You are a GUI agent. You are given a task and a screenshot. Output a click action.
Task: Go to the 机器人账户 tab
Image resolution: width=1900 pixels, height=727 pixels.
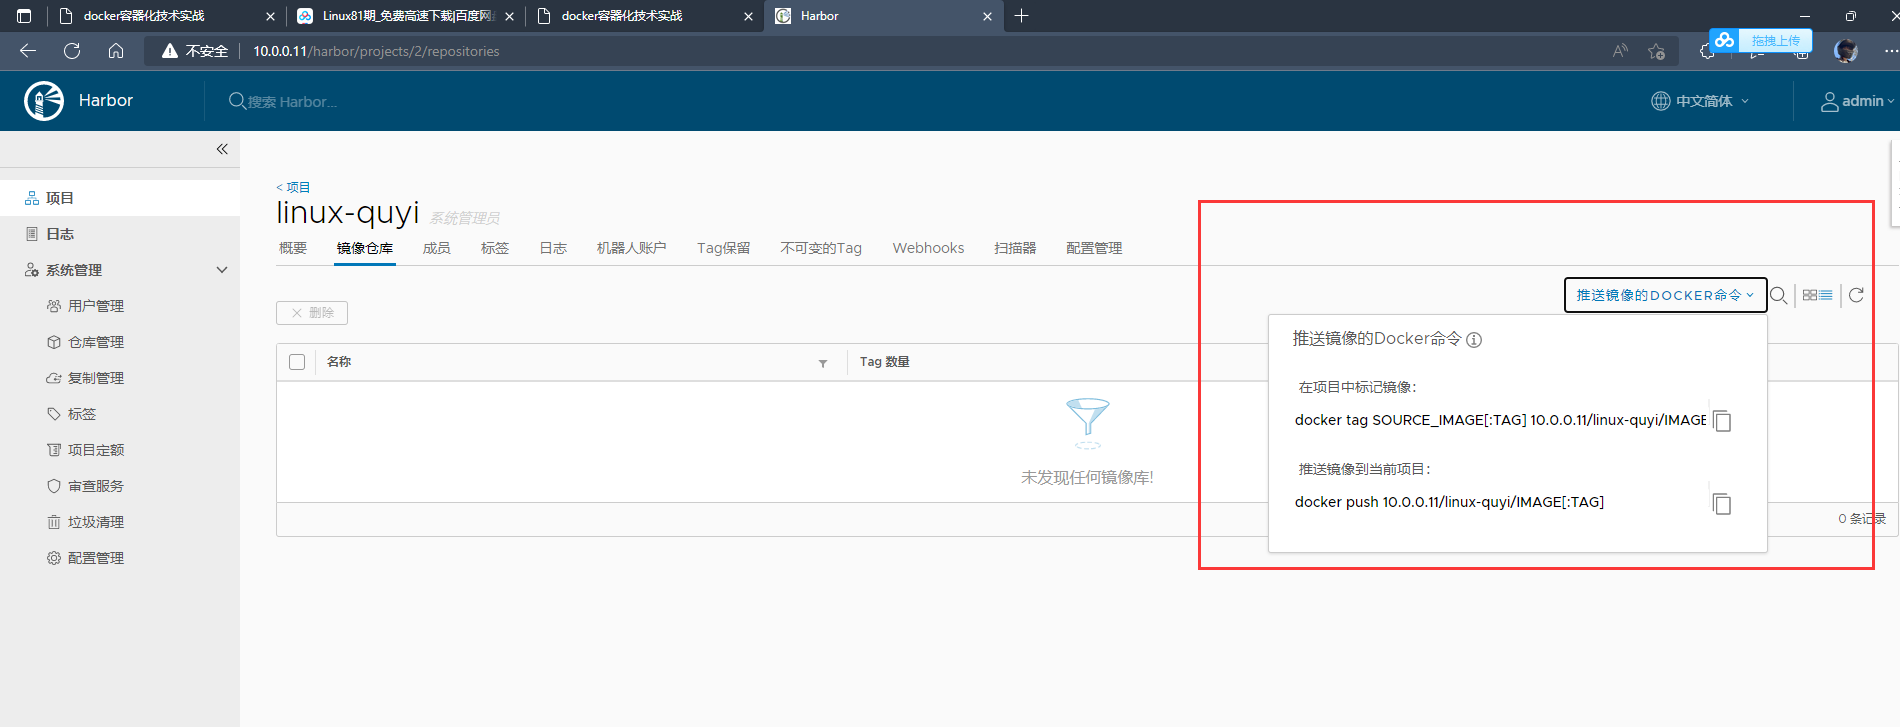(631, 248)
